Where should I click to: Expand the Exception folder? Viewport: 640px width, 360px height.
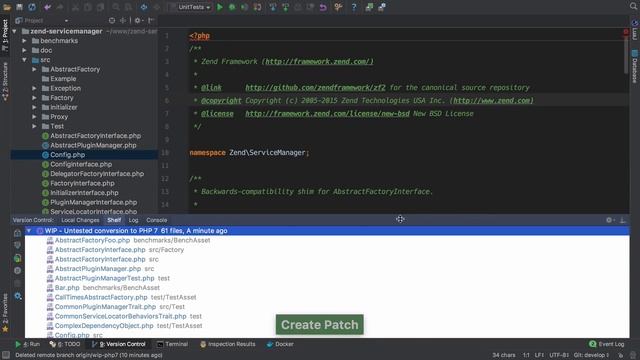pyautogui.click(x=34, y=88)
